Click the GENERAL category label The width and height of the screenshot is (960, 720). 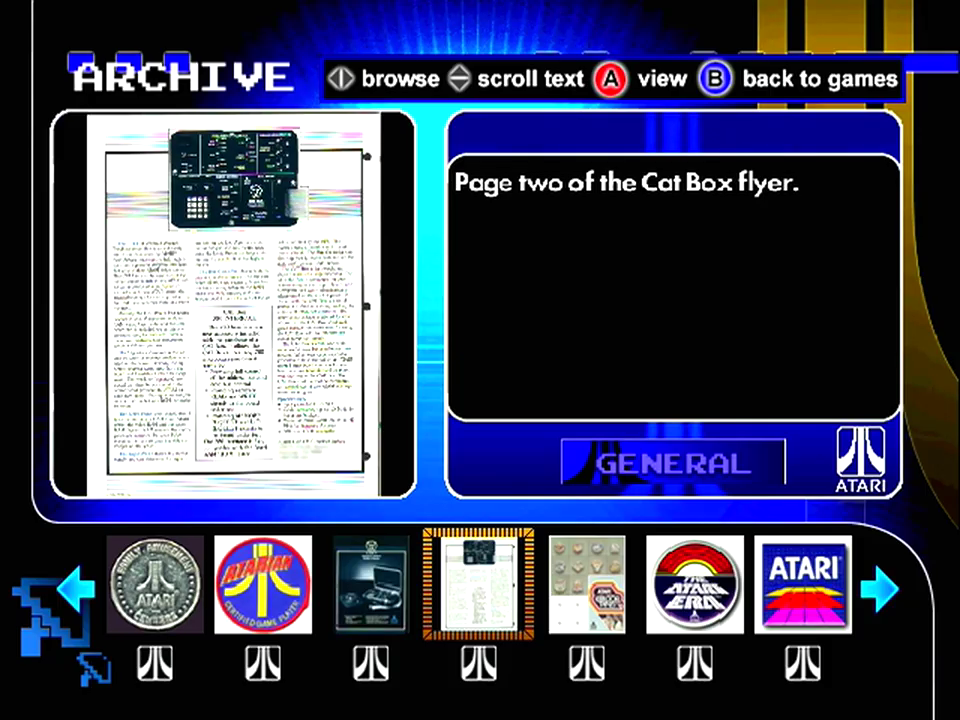(673, 463)
